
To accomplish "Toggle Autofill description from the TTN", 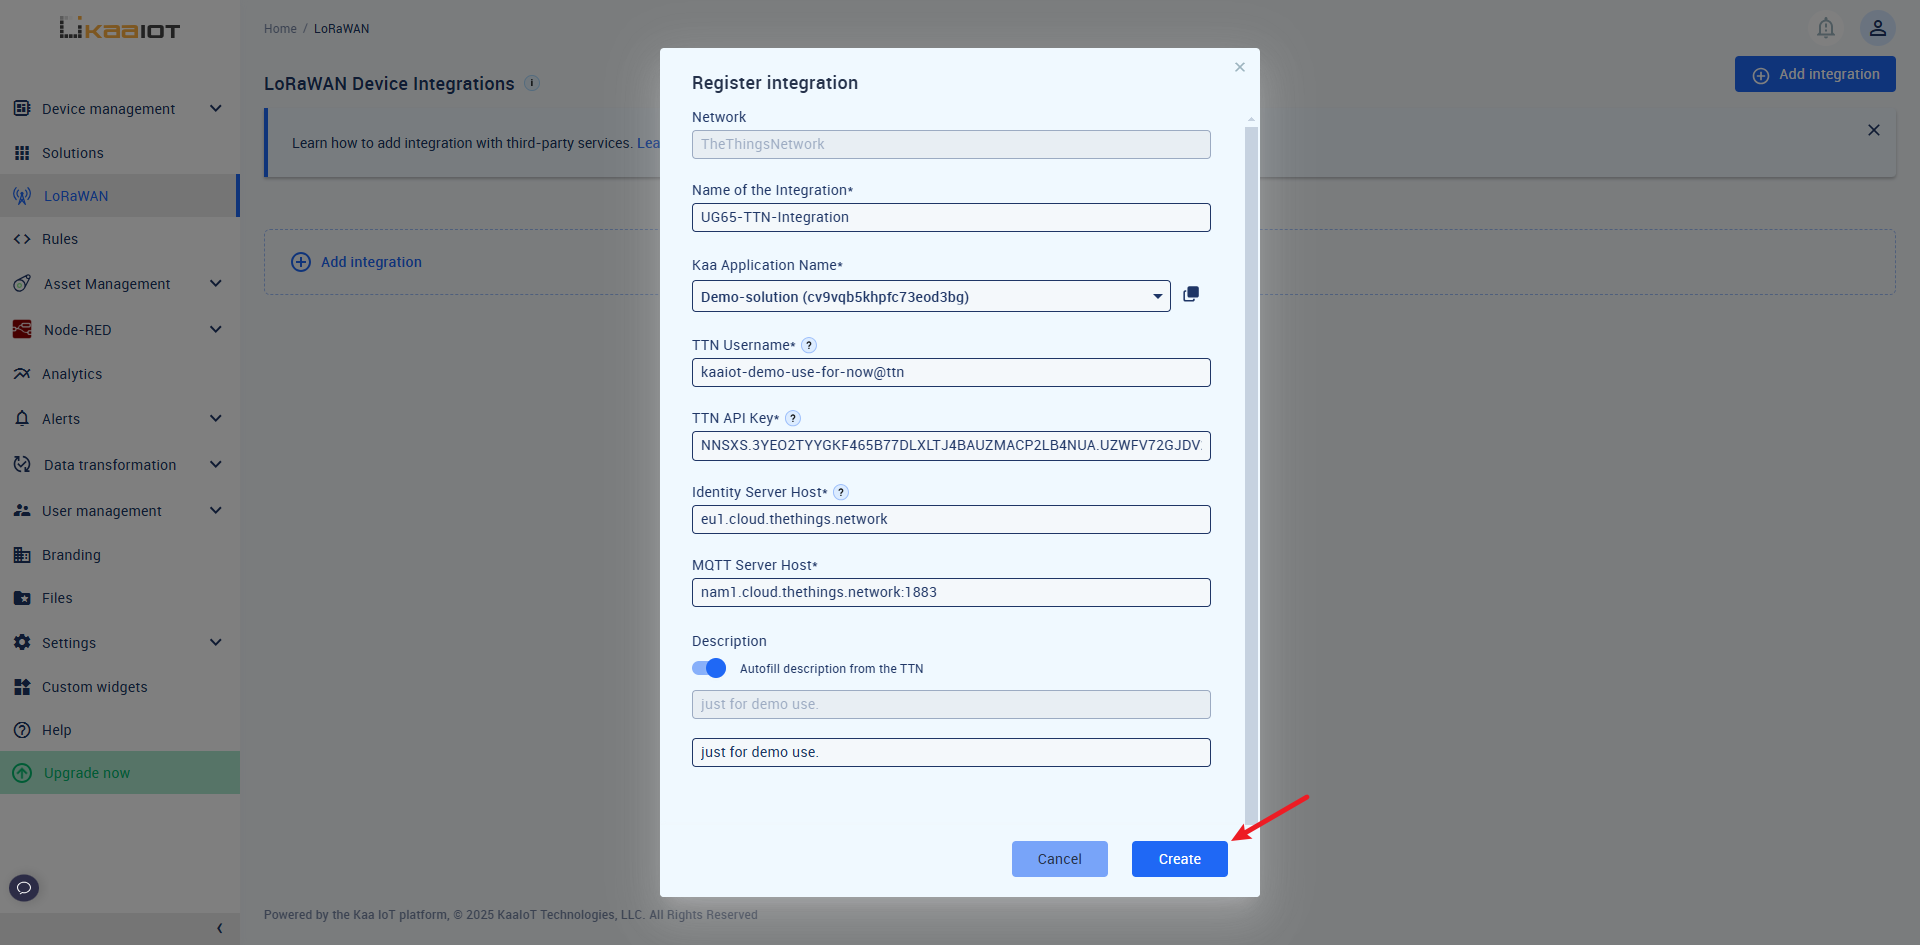I will 709,668.
